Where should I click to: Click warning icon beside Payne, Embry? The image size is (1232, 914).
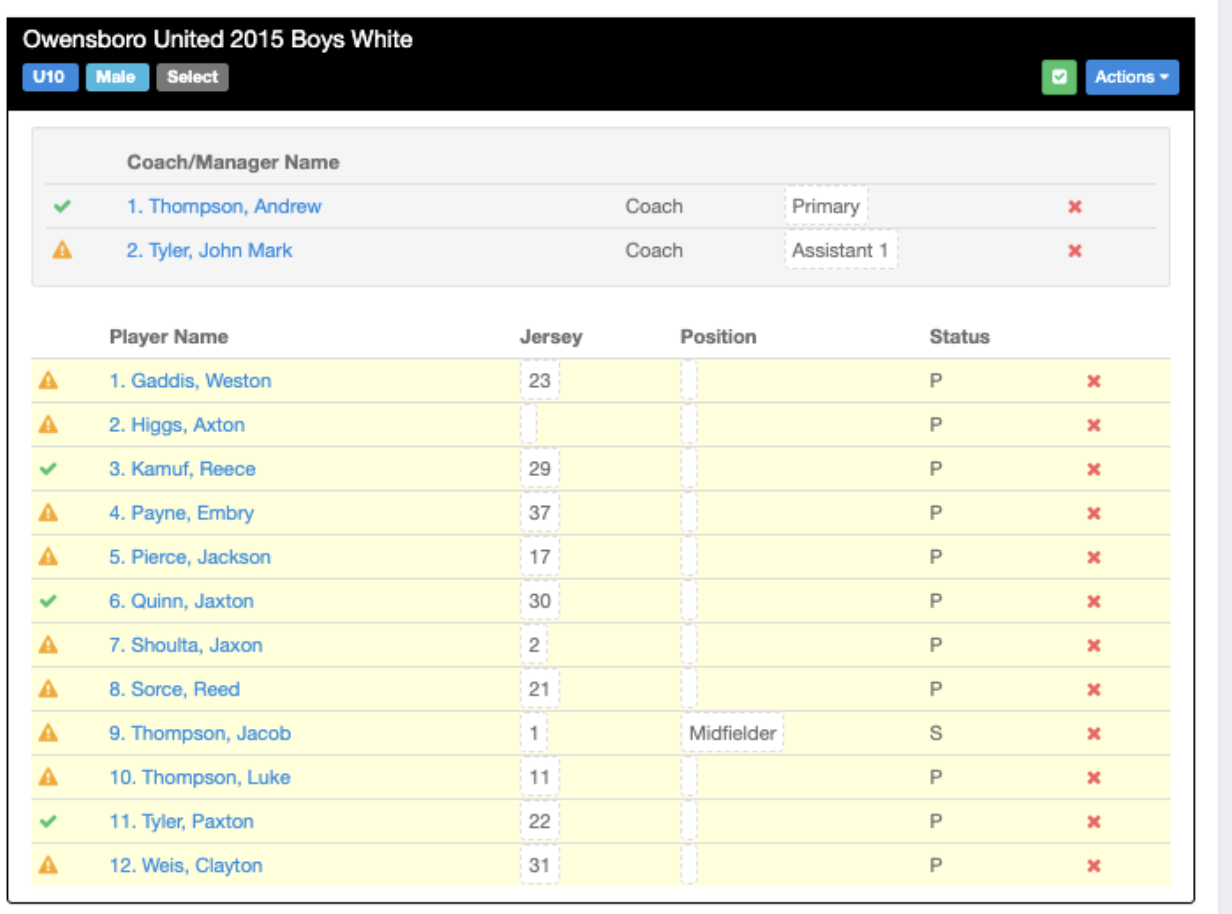pos(48,513)
